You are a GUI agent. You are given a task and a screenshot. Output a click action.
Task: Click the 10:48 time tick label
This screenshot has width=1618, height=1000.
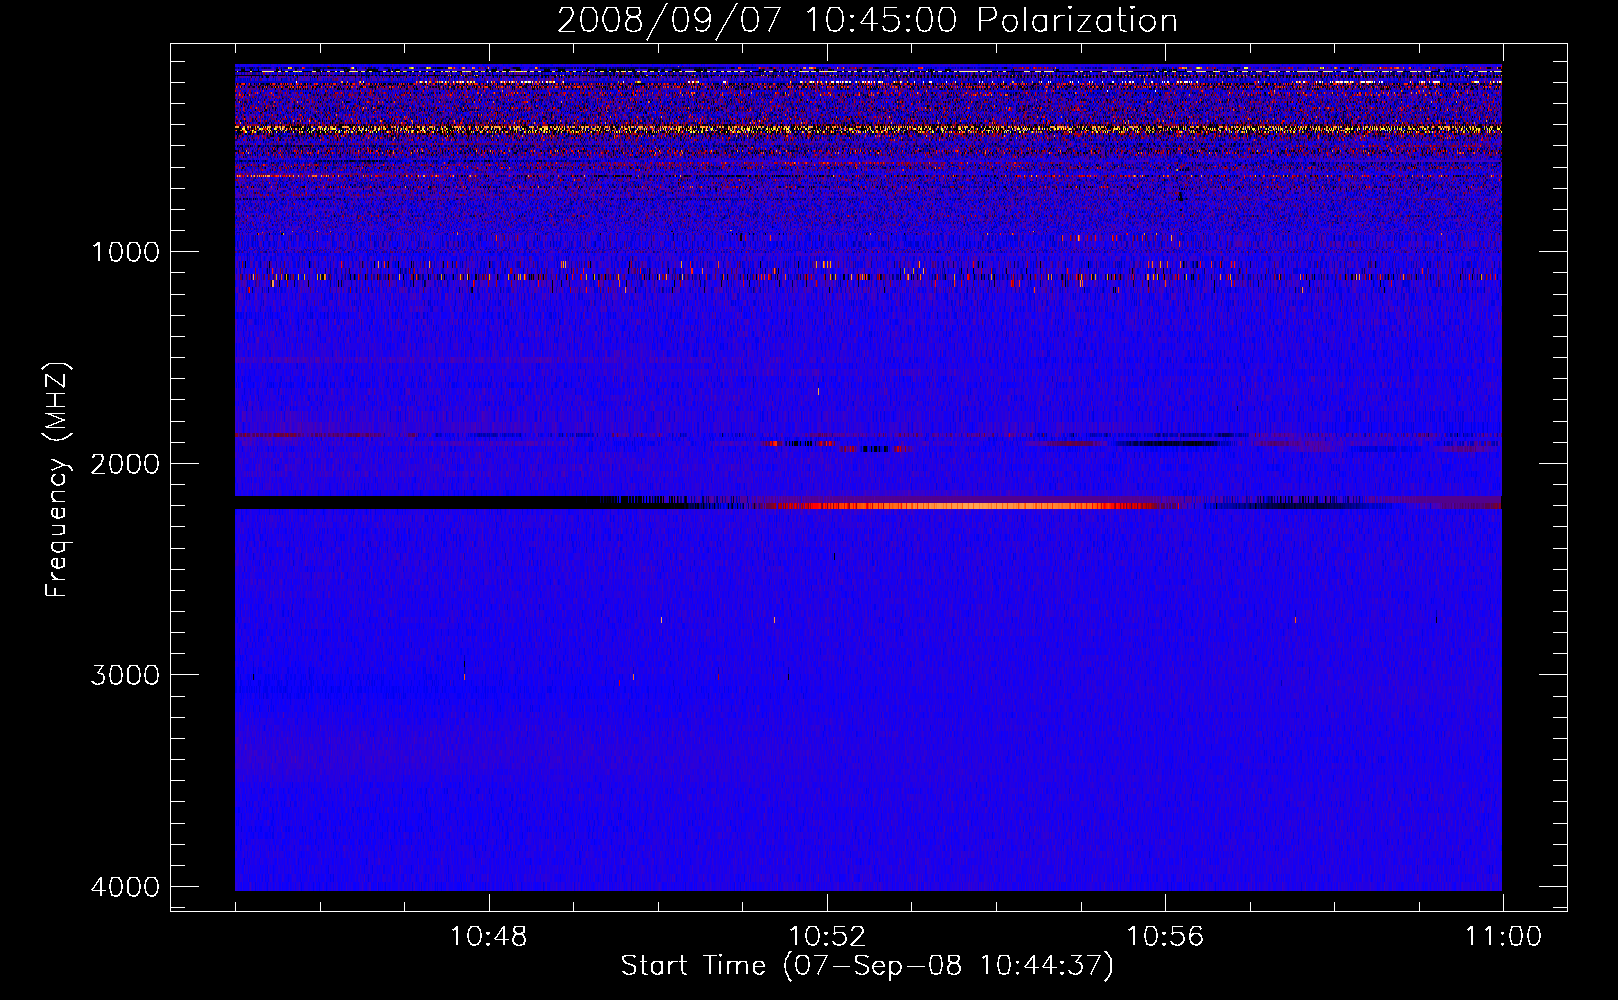coord(489,937)
